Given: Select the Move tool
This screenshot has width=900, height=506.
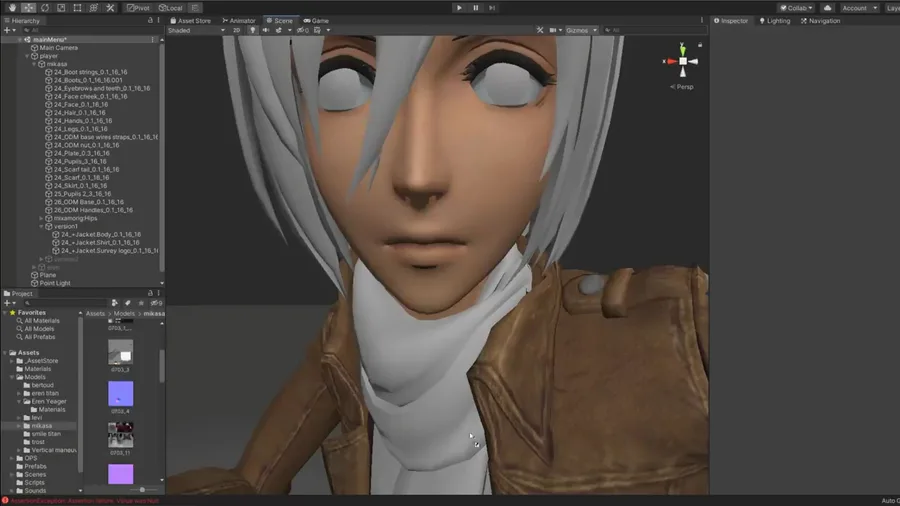Looking at the screenshot, I should (28, 8).
